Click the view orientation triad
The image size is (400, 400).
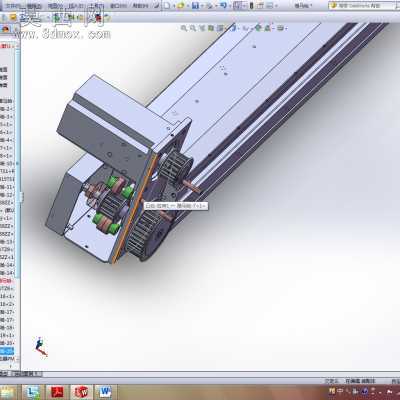click(x=41, y=347)
